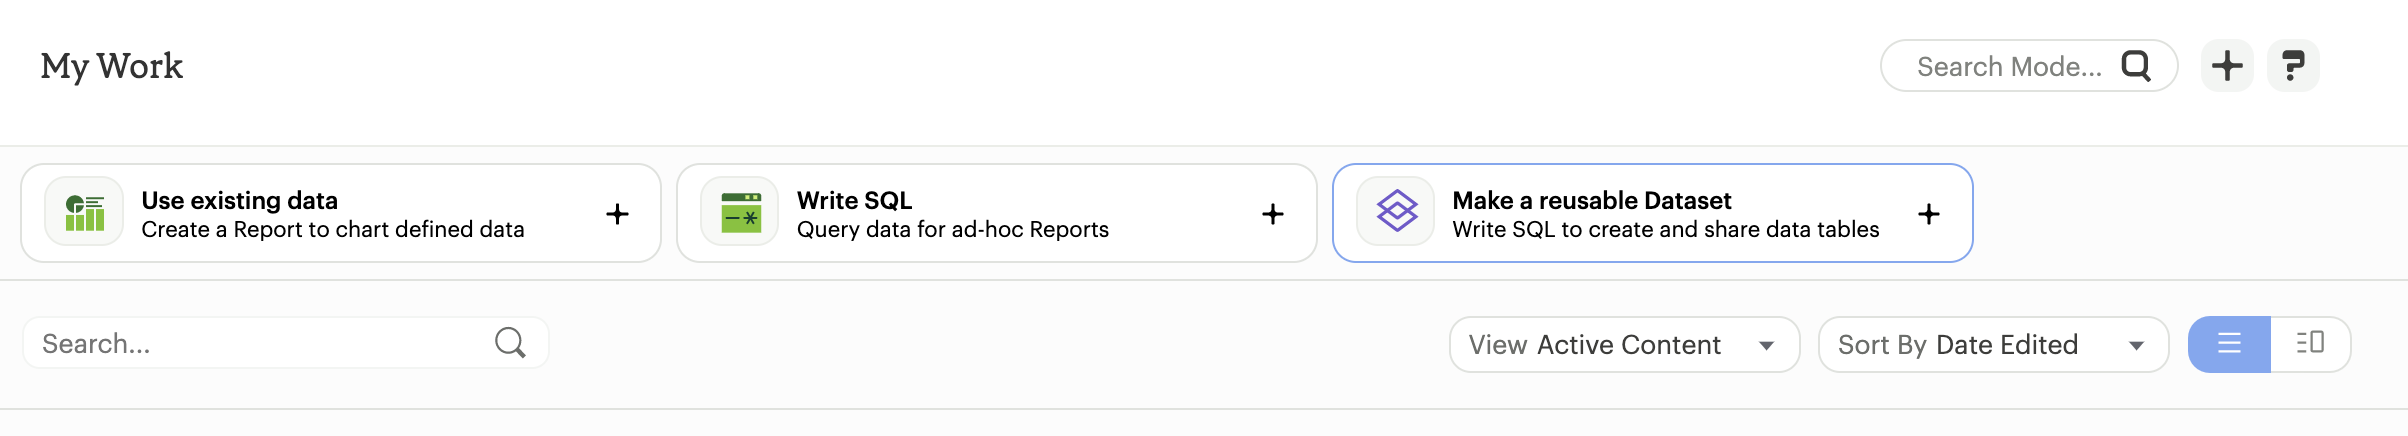The image size is (2408, 436).
Task: Click the Write SQL query icon
Action: [741, 213]
